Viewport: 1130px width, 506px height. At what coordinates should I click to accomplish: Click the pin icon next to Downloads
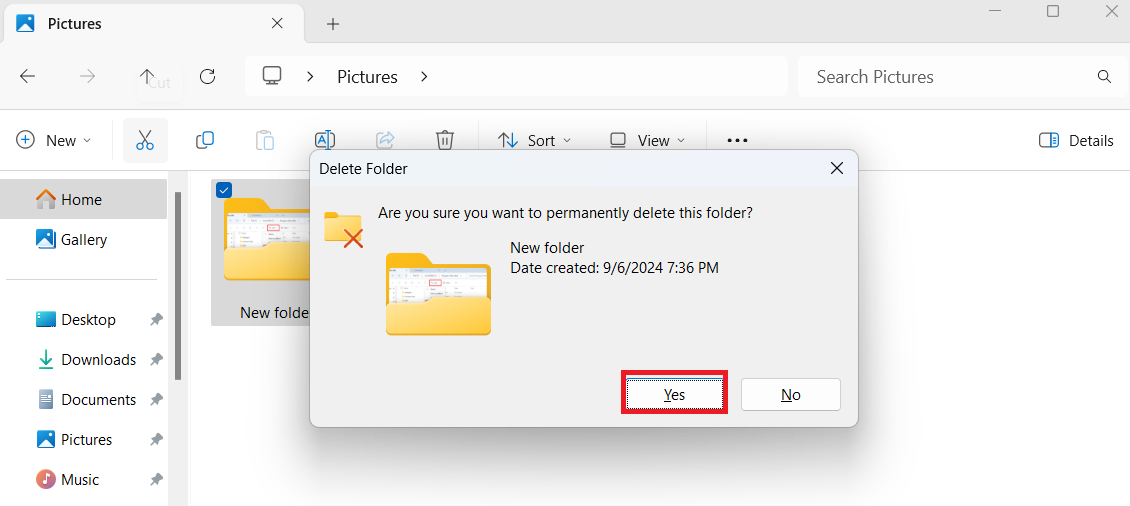click(x=156, y=360)
